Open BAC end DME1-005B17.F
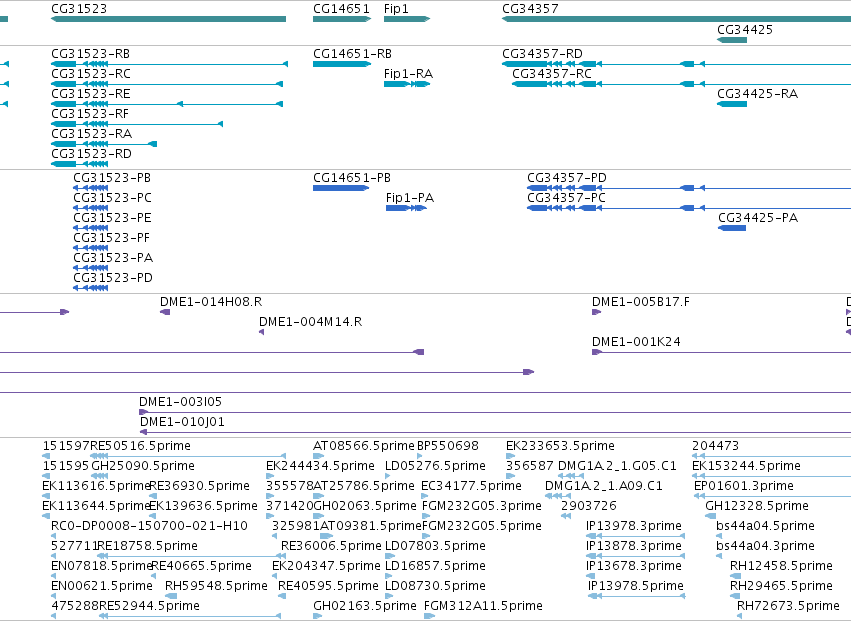The height and width of the screenshot is (621, 851). (596, 312)
